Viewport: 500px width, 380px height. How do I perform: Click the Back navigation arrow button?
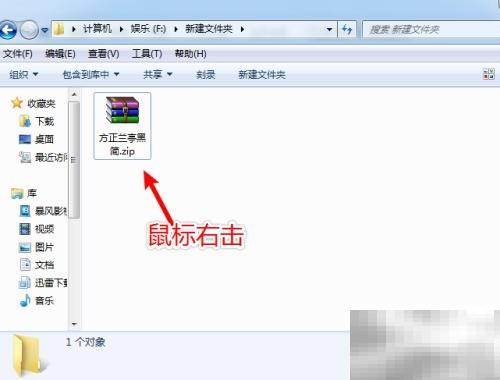(7, 30)
